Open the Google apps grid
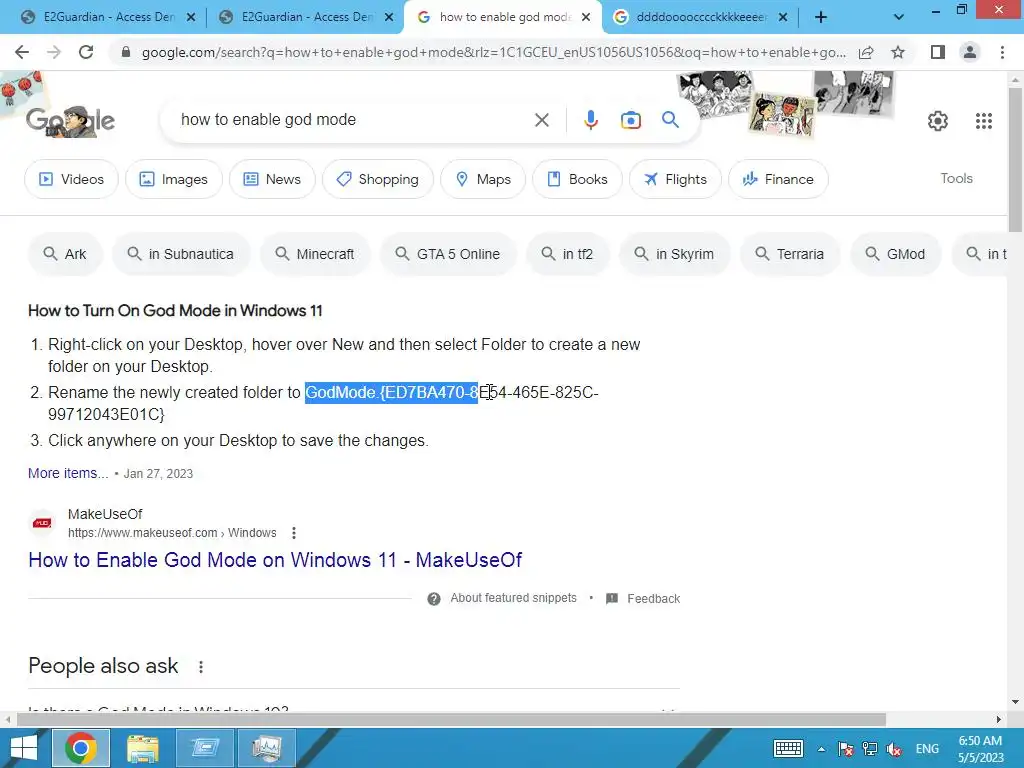The width and height of the screenshot is (1024, 768). (x=984, y=121)
